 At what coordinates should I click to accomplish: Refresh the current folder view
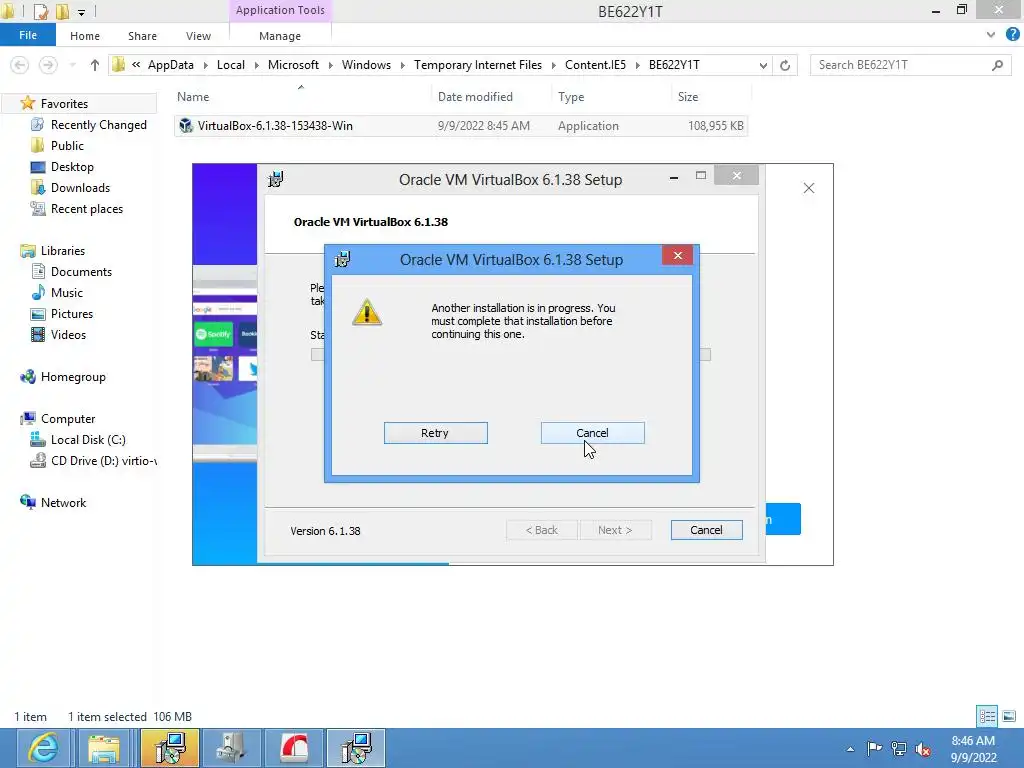785,65
